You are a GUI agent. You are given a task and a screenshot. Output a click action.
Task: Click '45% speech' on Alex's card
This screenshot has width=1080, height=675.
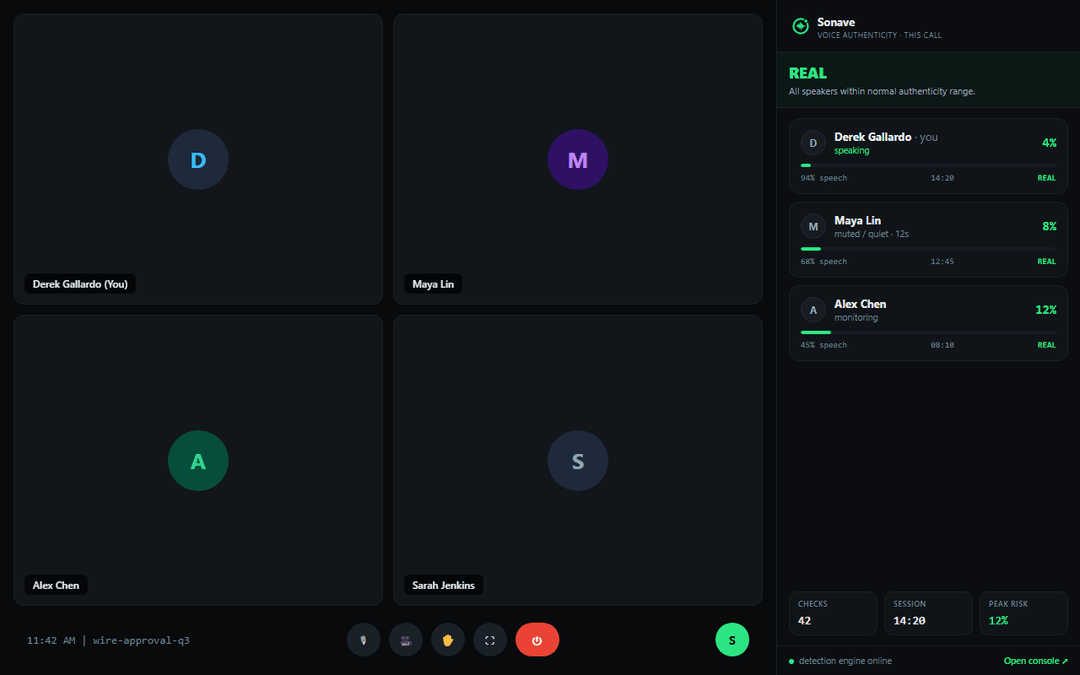824,344
